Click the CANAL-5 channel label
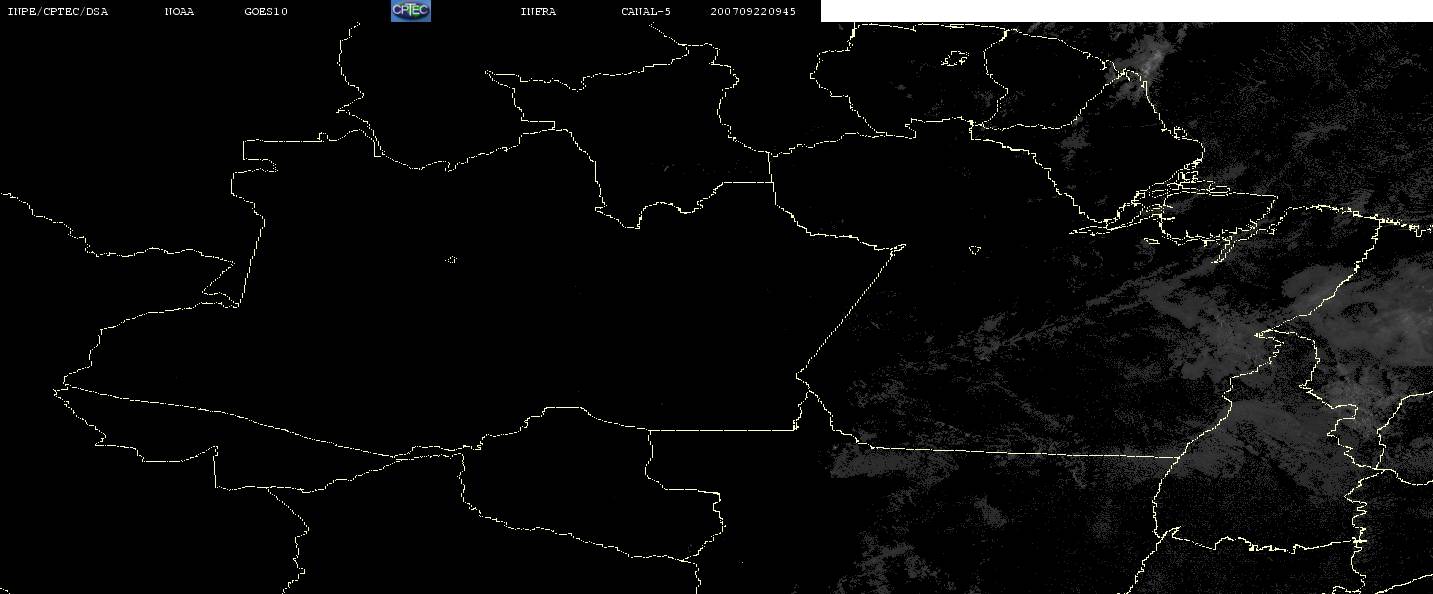Viewport: 1433px width, 594px height. (x=646, y=12)
